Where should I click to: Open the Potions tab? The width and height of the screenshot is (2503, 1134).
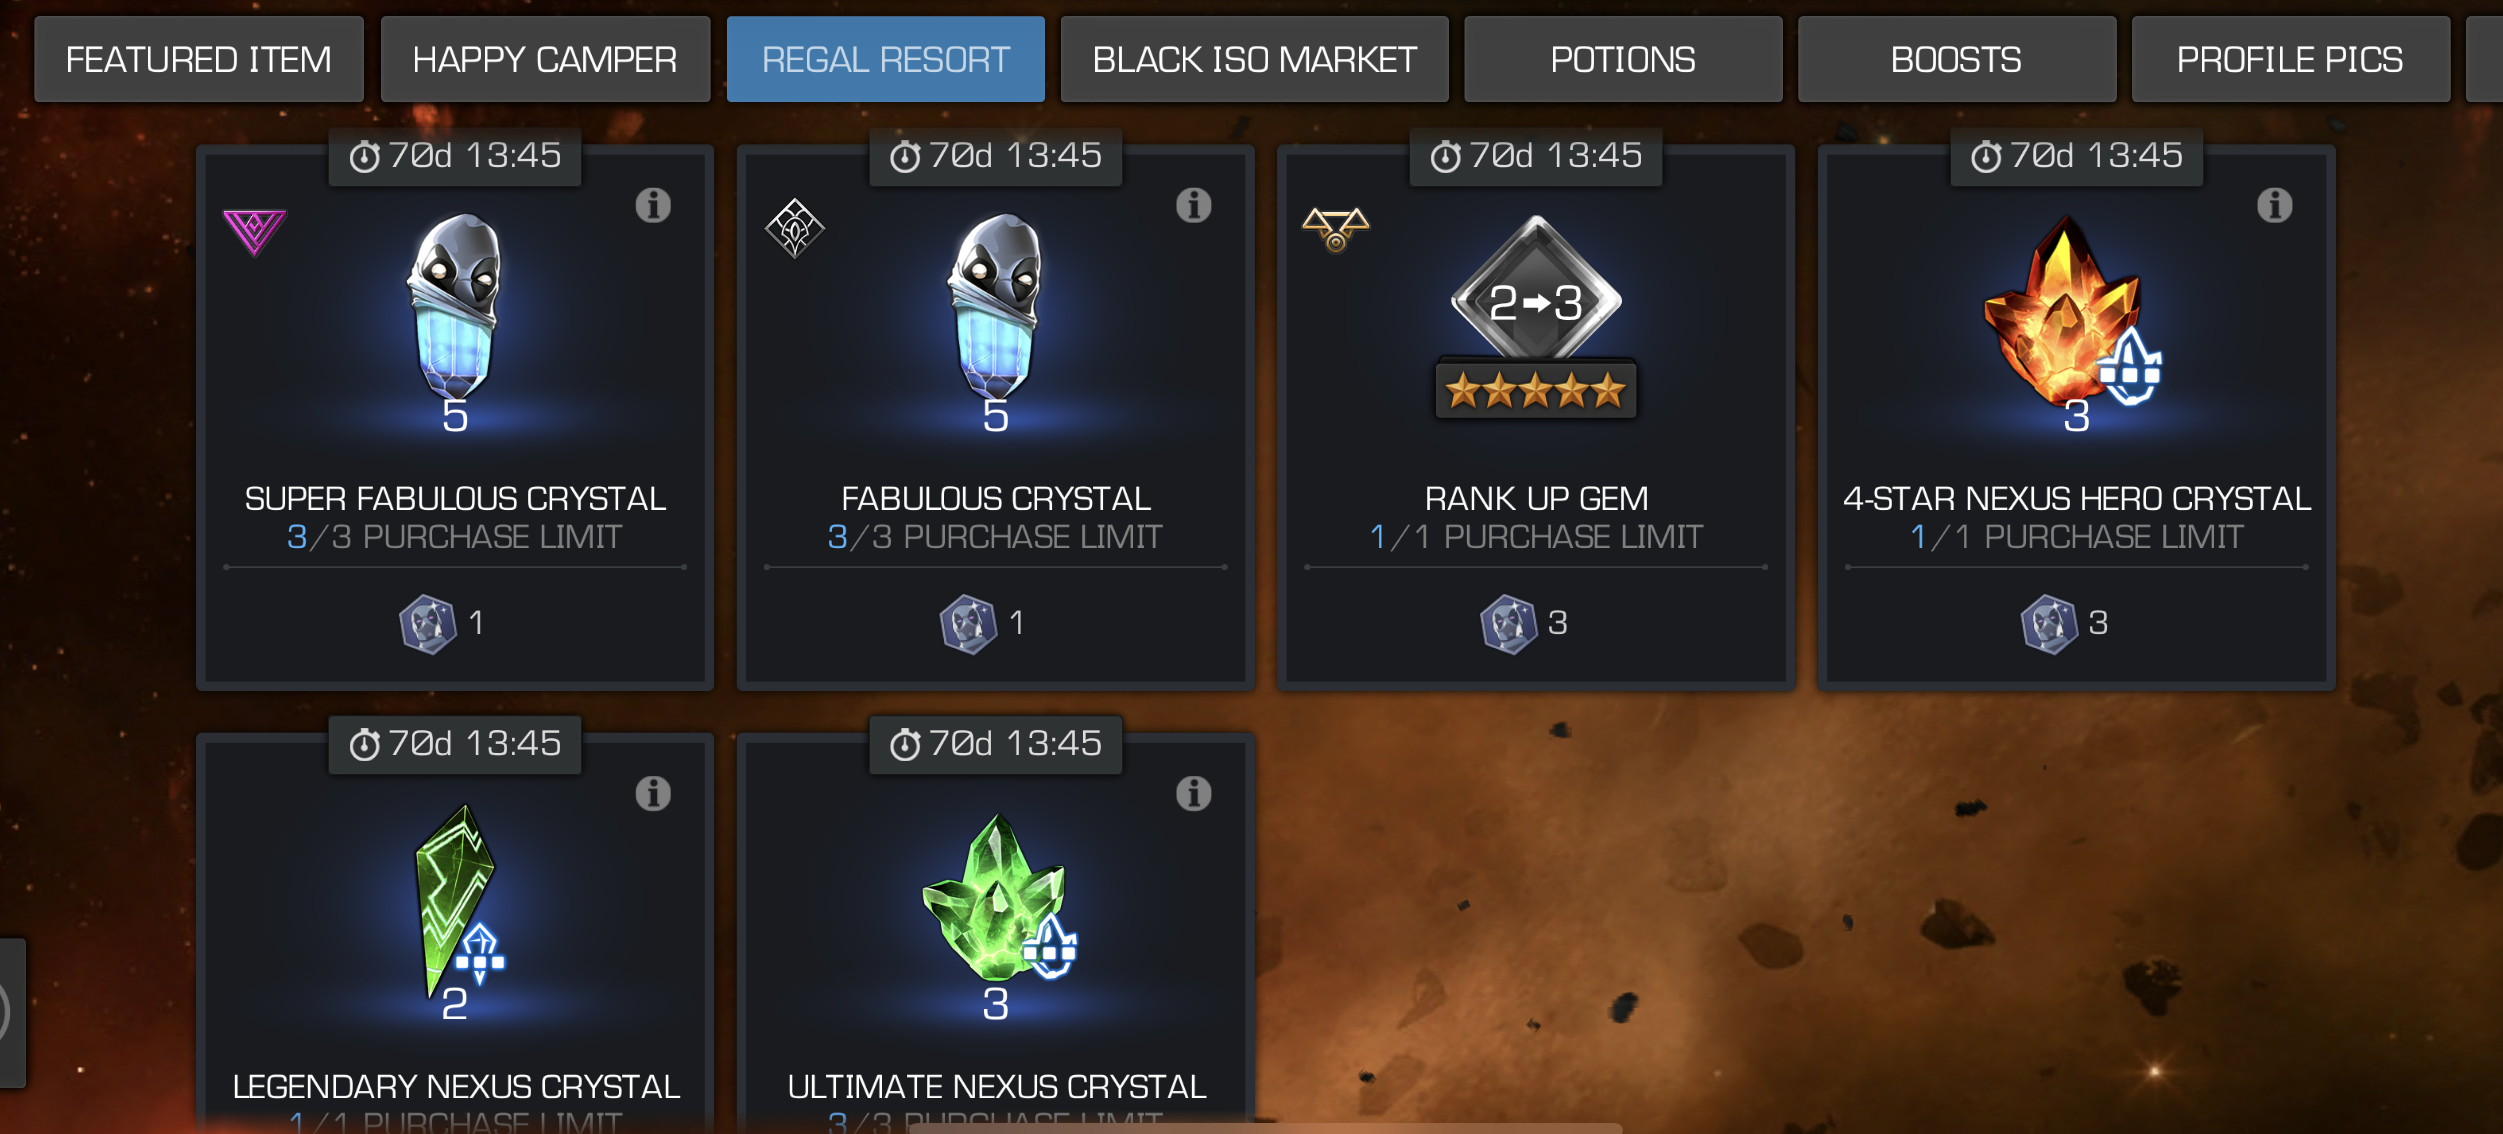click(x=1623, y=59)
